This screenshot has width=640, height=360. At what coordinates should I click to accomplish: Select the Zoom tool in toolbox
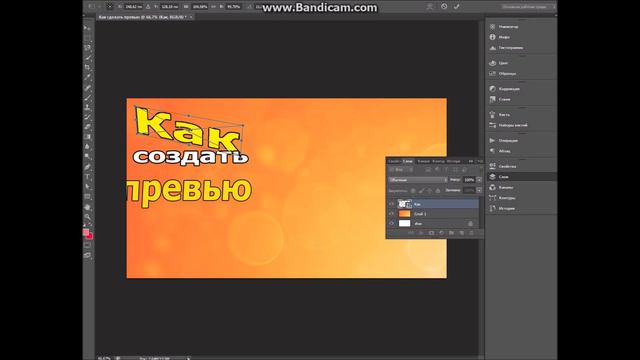87,217
